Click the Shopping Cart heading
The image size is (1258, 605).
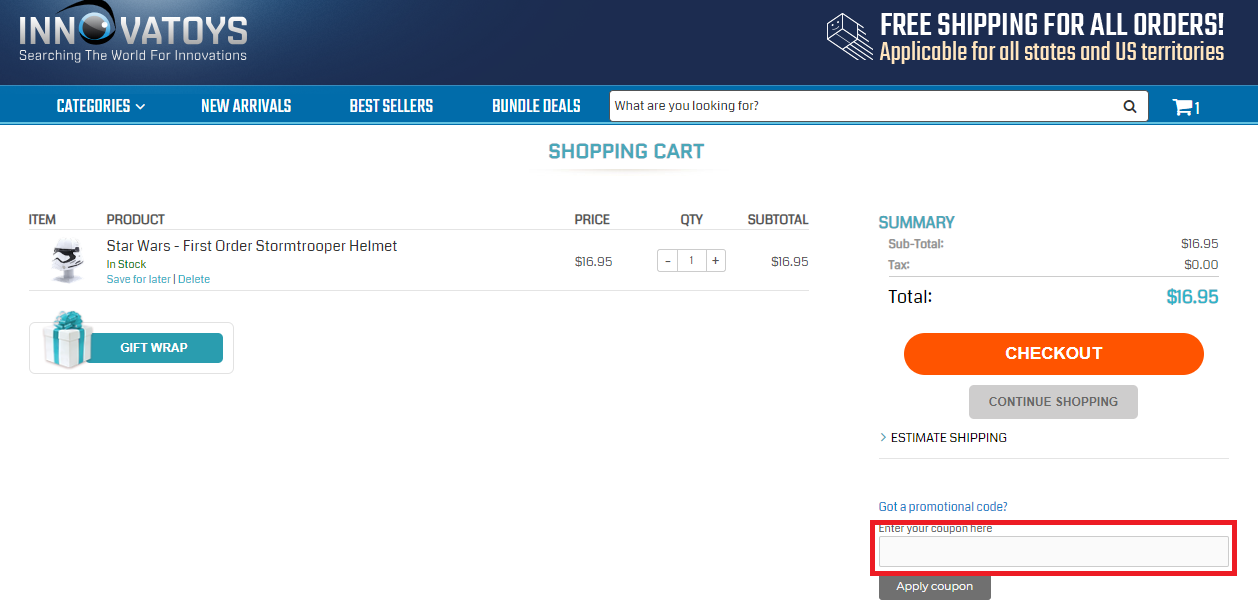click(x=626, y=152)
